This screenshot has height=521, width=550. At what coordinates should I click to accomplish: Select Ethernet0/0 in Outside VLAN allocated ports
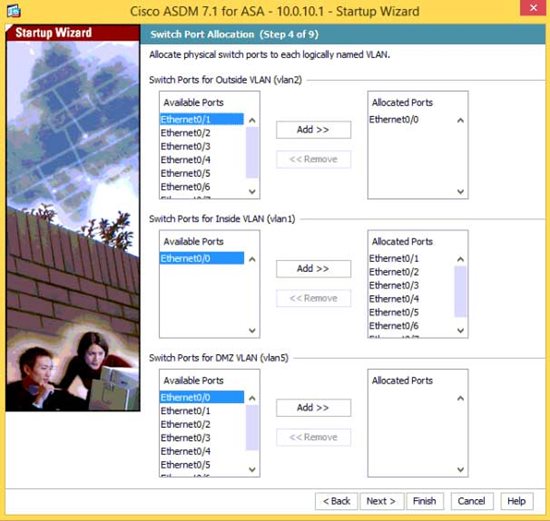410,120
